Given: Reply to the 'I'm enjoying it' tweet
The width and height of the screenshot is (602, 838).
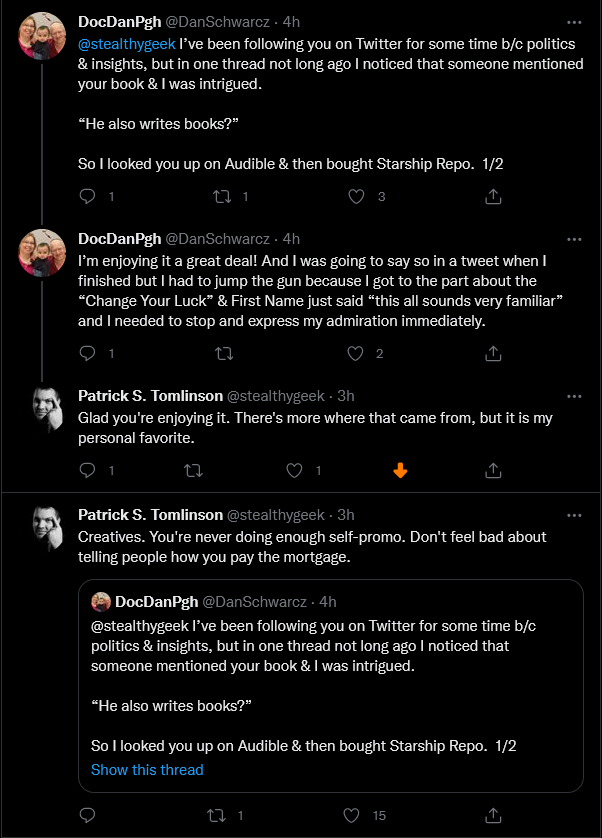Looking at the screenshot, I should 87,353.
